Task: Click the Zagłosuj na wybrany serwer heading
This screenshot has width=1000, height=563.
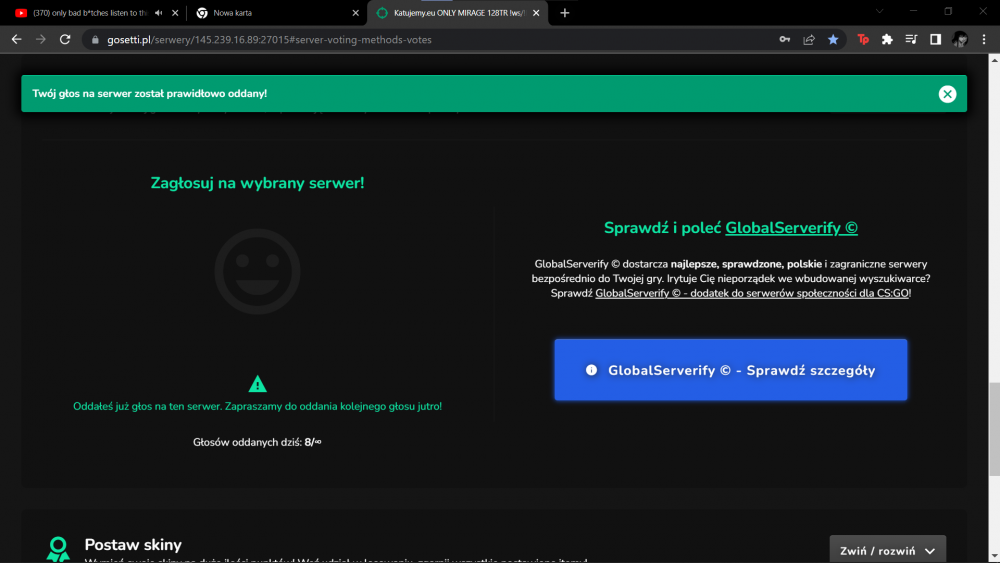Action: [x=257, y=183]
